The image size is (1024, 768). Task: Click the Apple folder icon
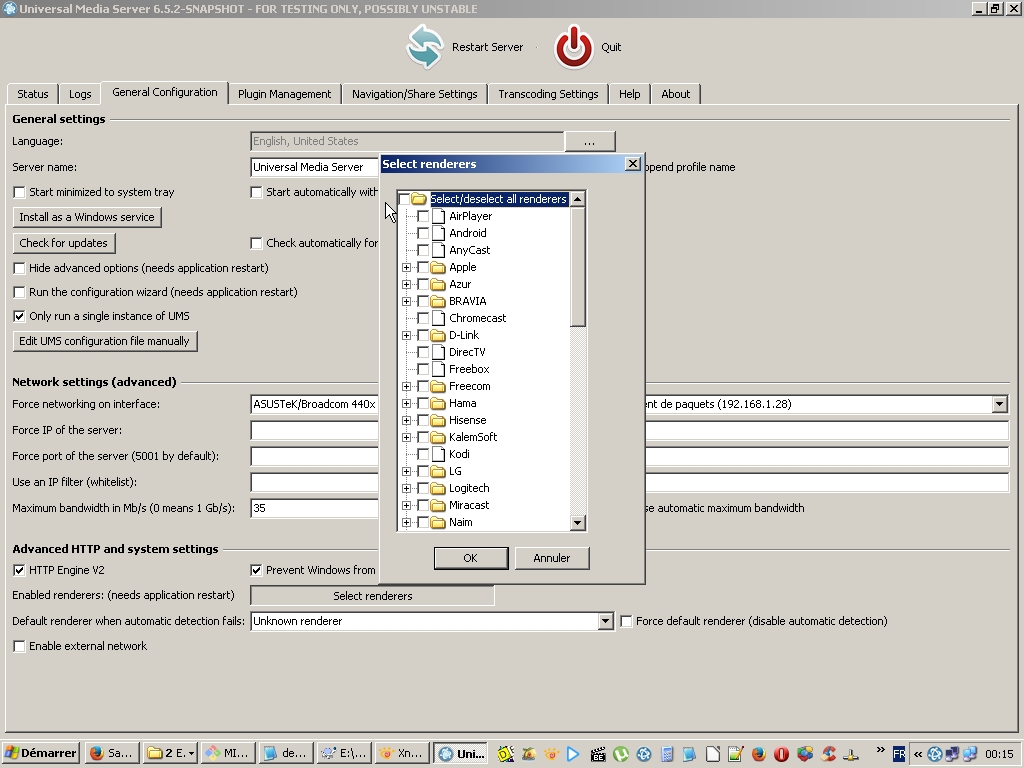[x=438, y=267]
